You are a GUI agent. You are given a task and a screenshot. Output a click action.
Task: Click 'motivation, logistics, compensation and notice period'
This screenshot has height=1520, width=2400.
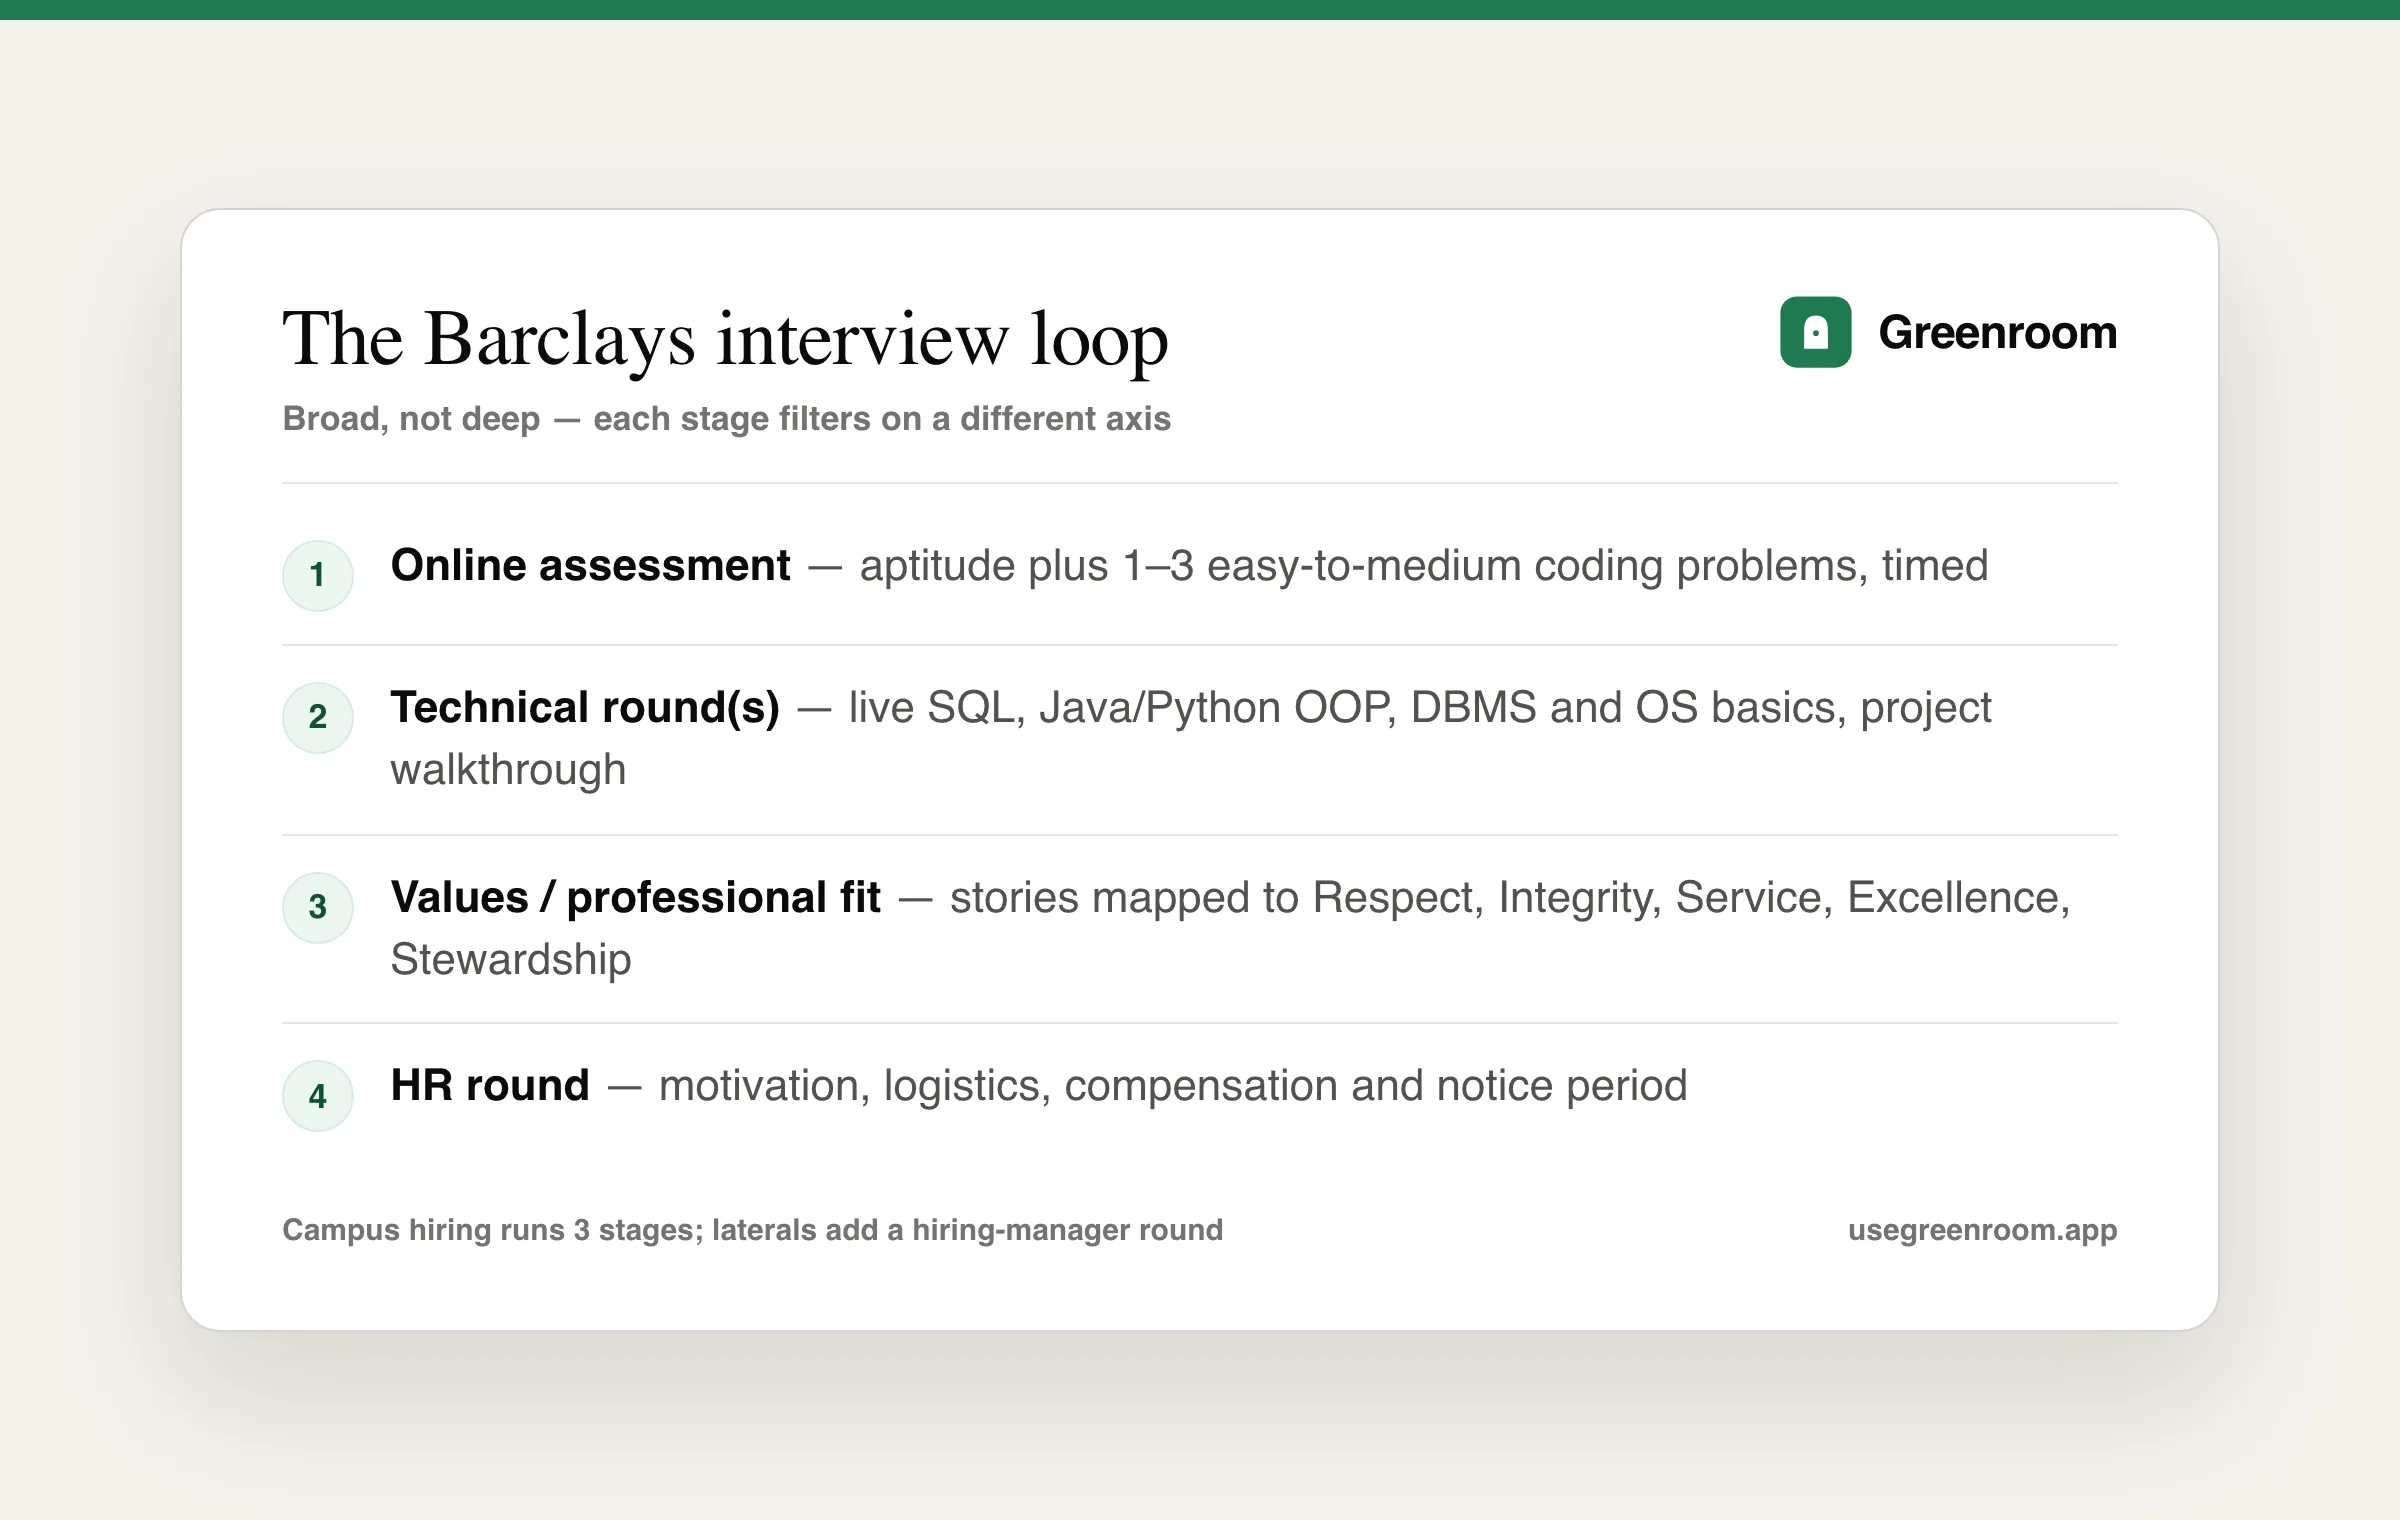(1173, 1086)
